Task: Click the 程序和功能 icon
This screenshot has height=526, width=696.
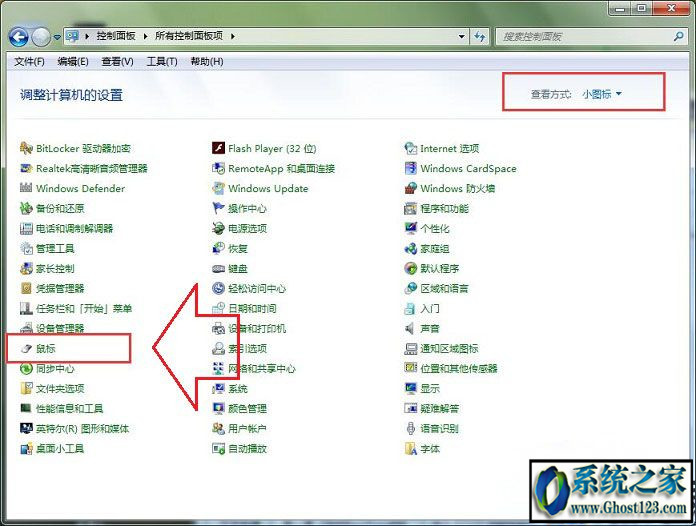Action: 411,208
